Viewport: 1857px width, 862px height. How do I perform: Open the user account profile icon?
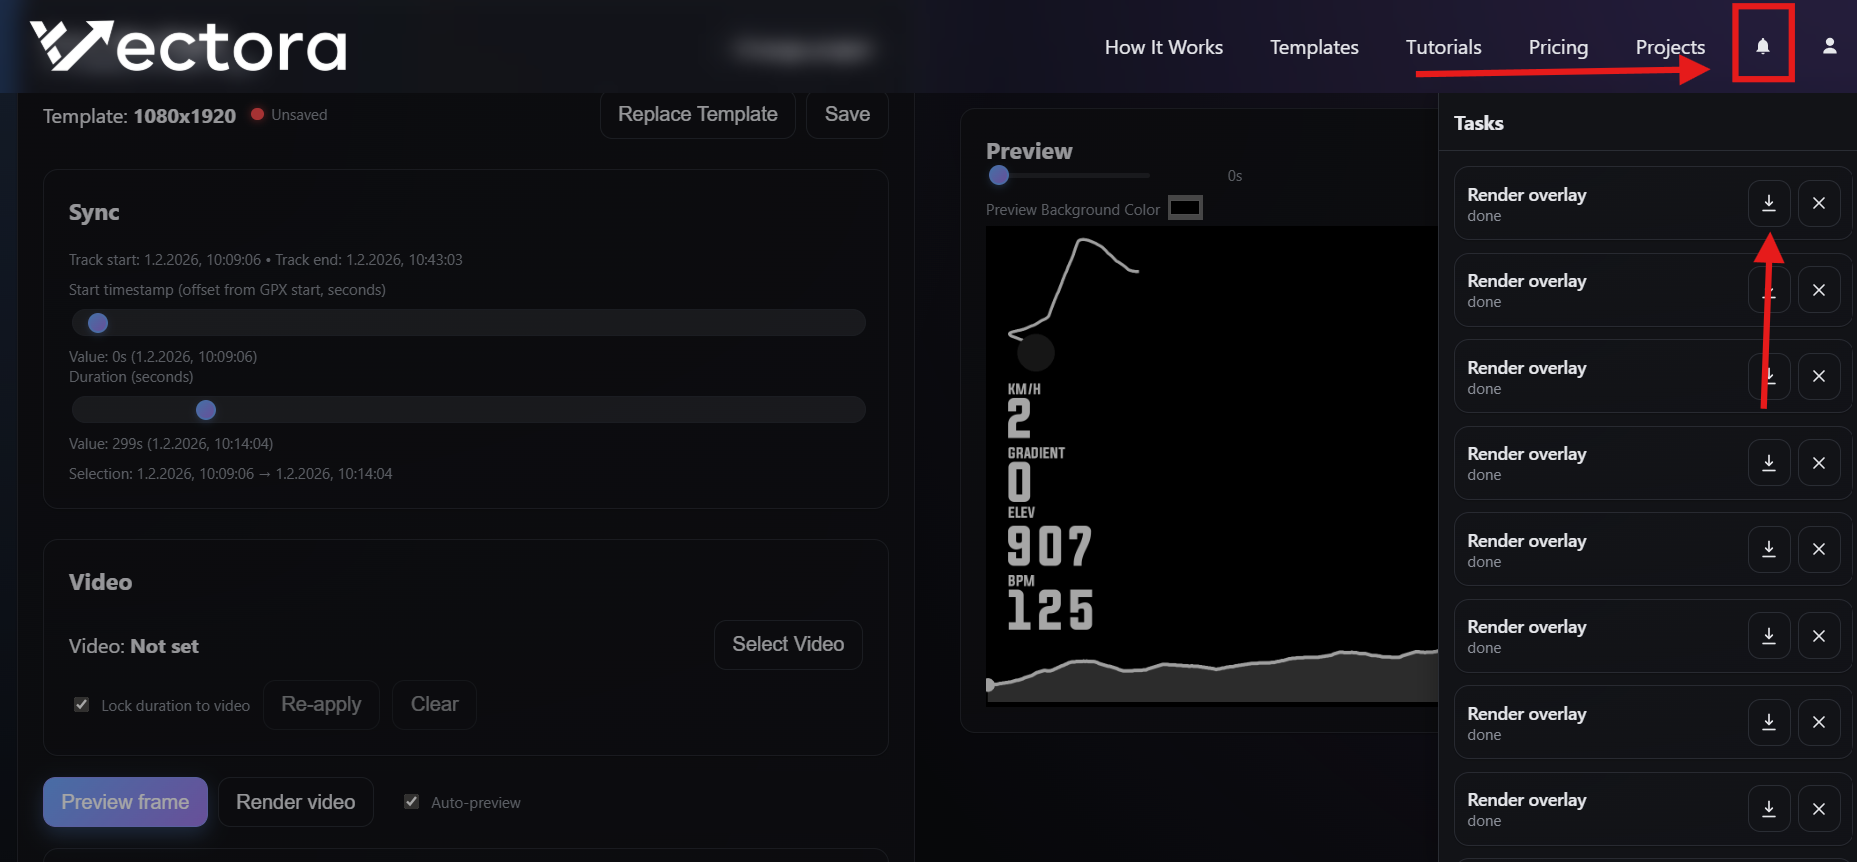(1829, 46)
